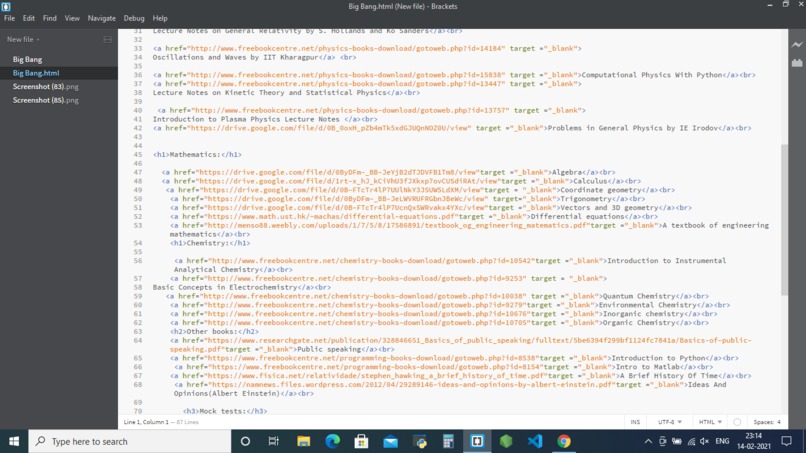This screenshot has width=806, height=453.
Task: Open Mail app from taskbar
Action: tap(390, 441)
